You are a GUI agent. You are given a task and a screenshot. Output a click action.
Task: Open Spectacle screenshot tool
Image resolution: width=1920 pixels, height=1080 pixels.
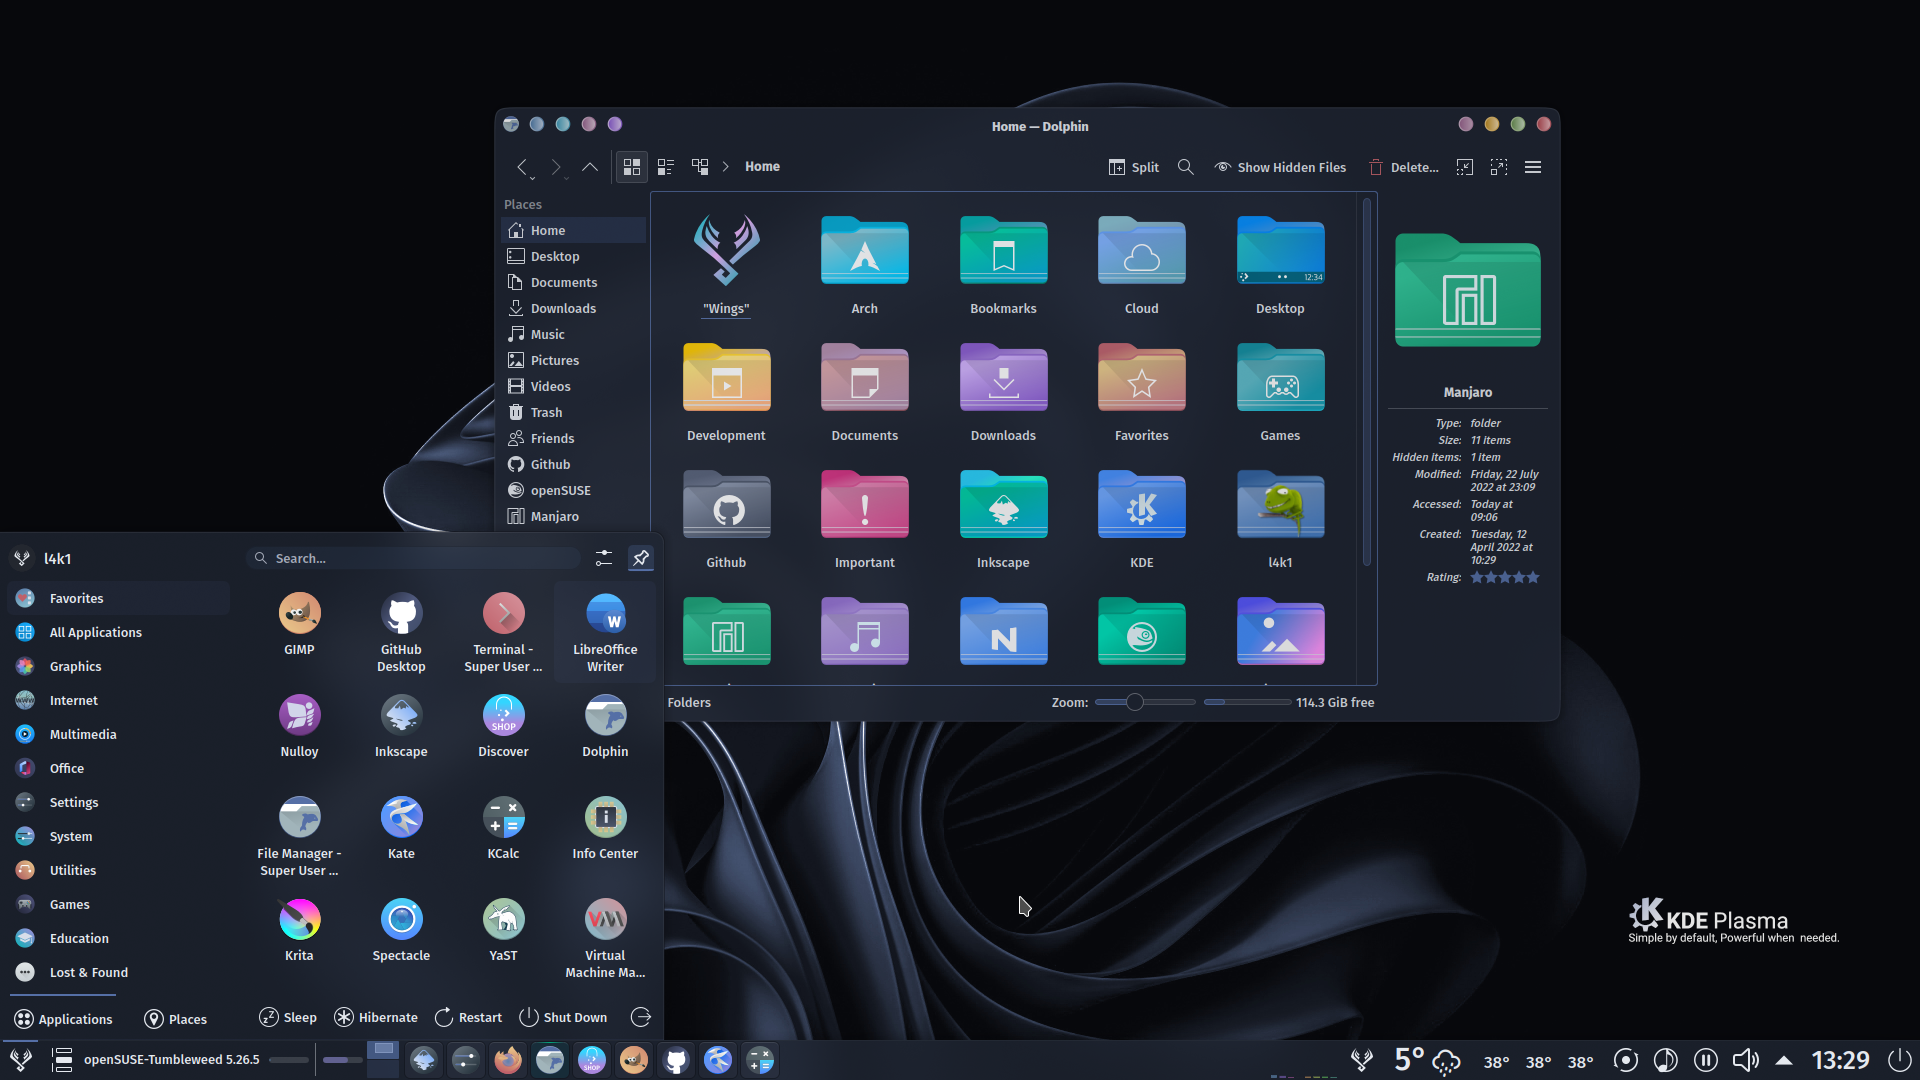coord(401,931)
